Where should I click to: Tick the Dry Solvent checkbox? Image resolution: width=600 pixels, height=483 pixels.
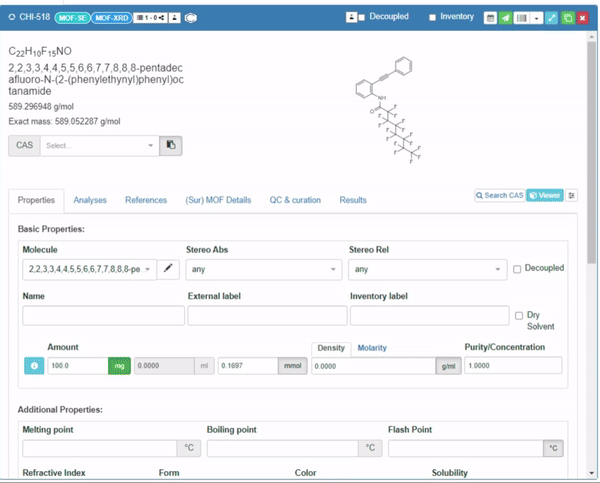(x=518, y=316)
